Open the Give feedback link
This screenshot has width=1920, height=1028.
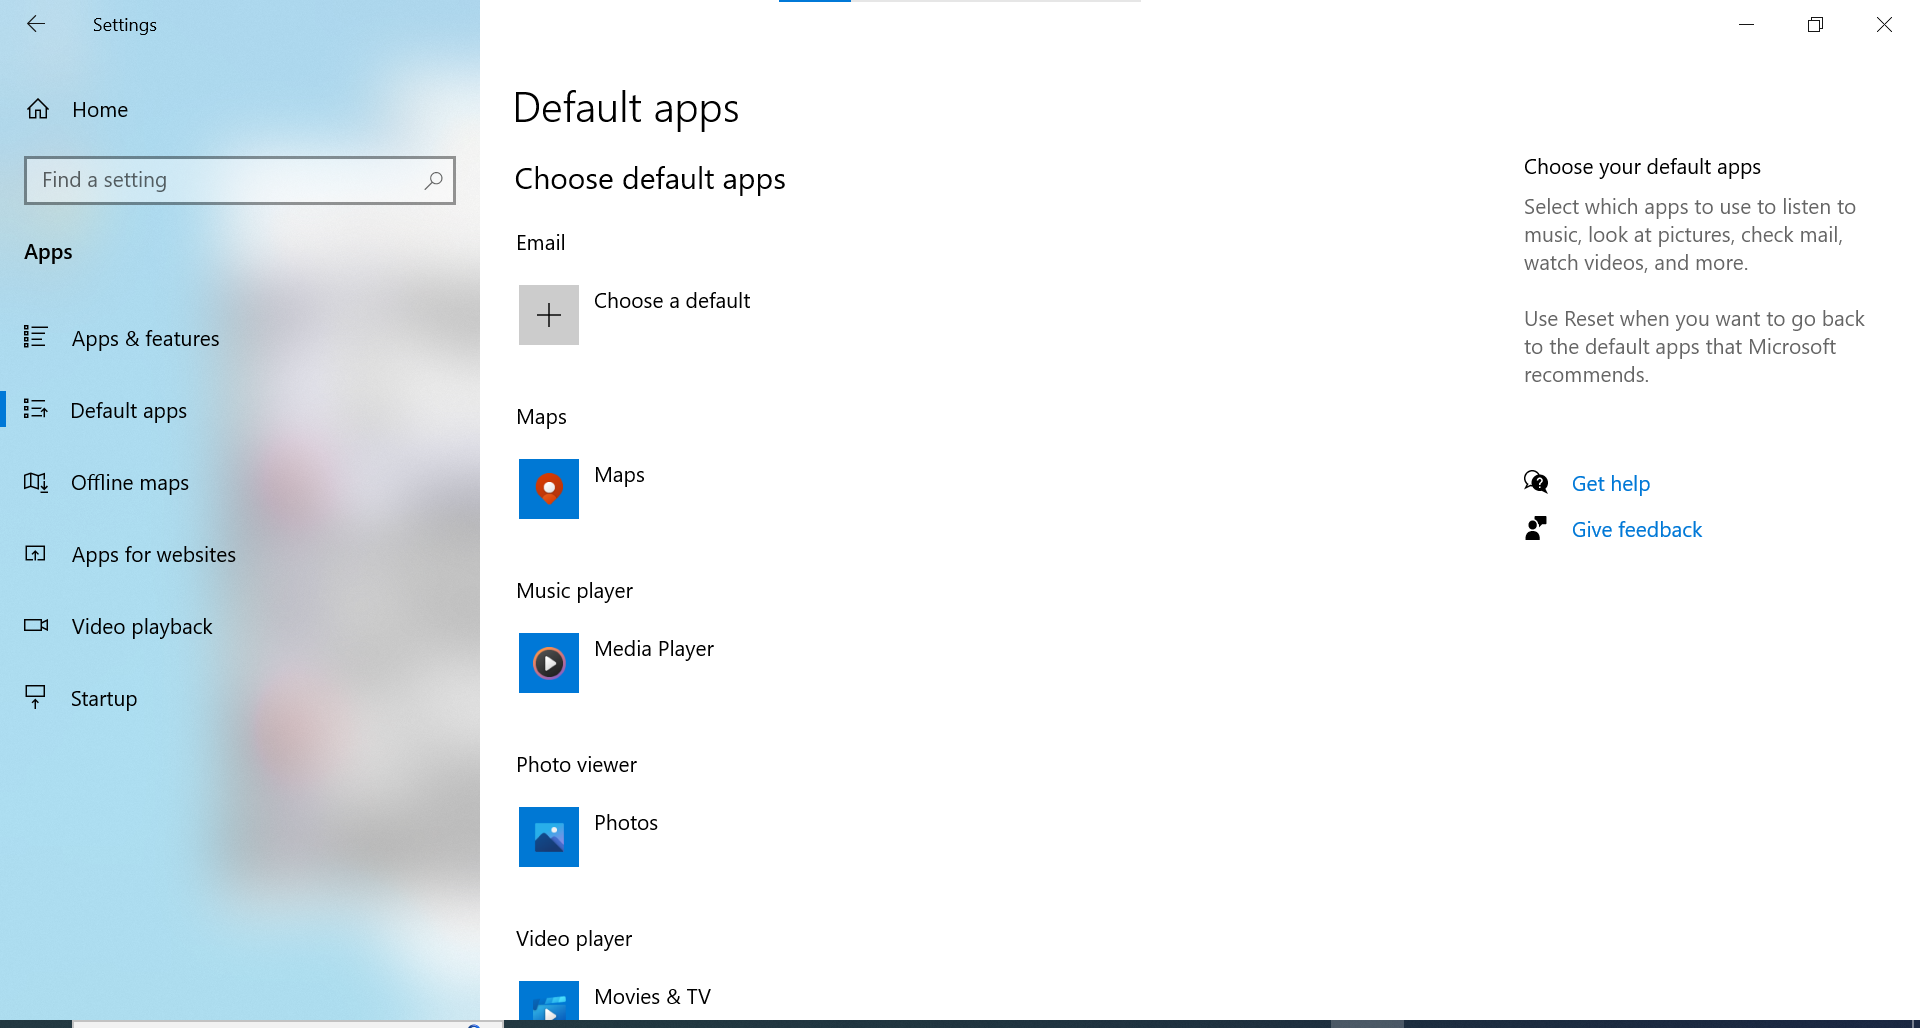(x=1636, y=530)
